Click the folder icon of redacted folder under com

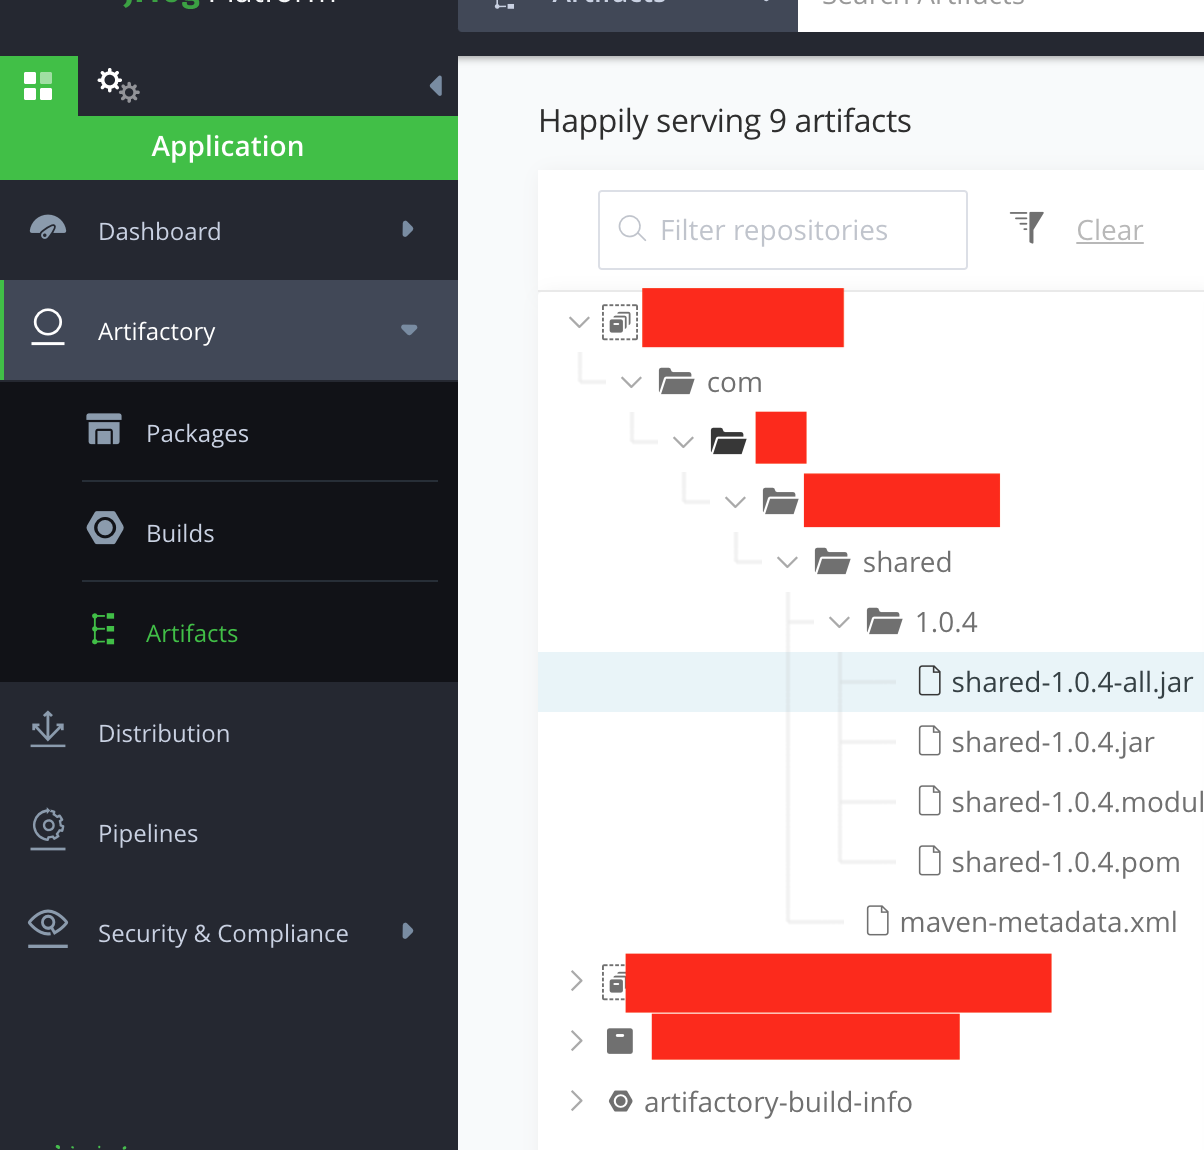(x=728, y=441)
